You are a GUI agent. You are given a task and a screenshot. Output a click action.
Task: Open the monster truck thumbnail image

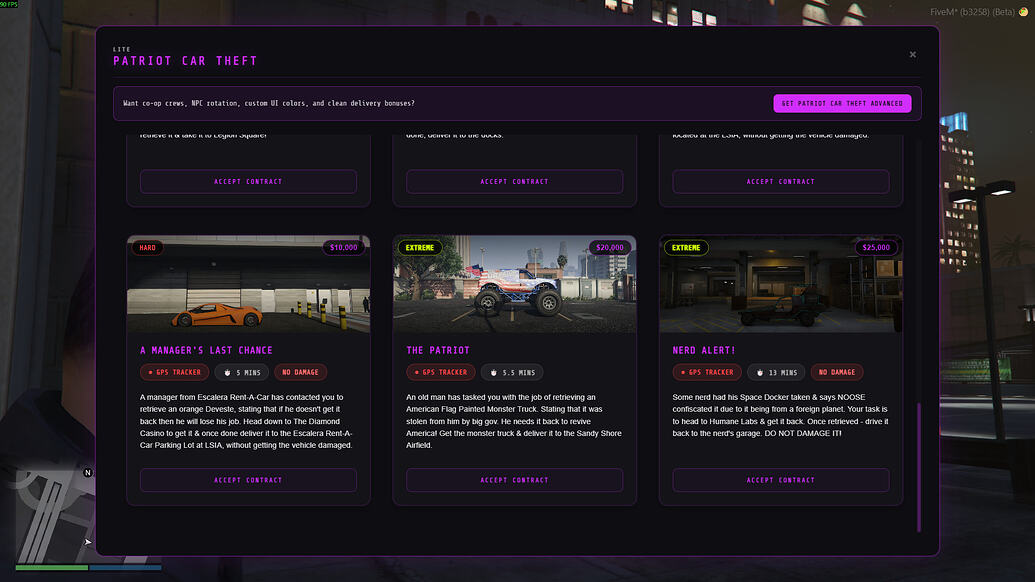point(514,284)
